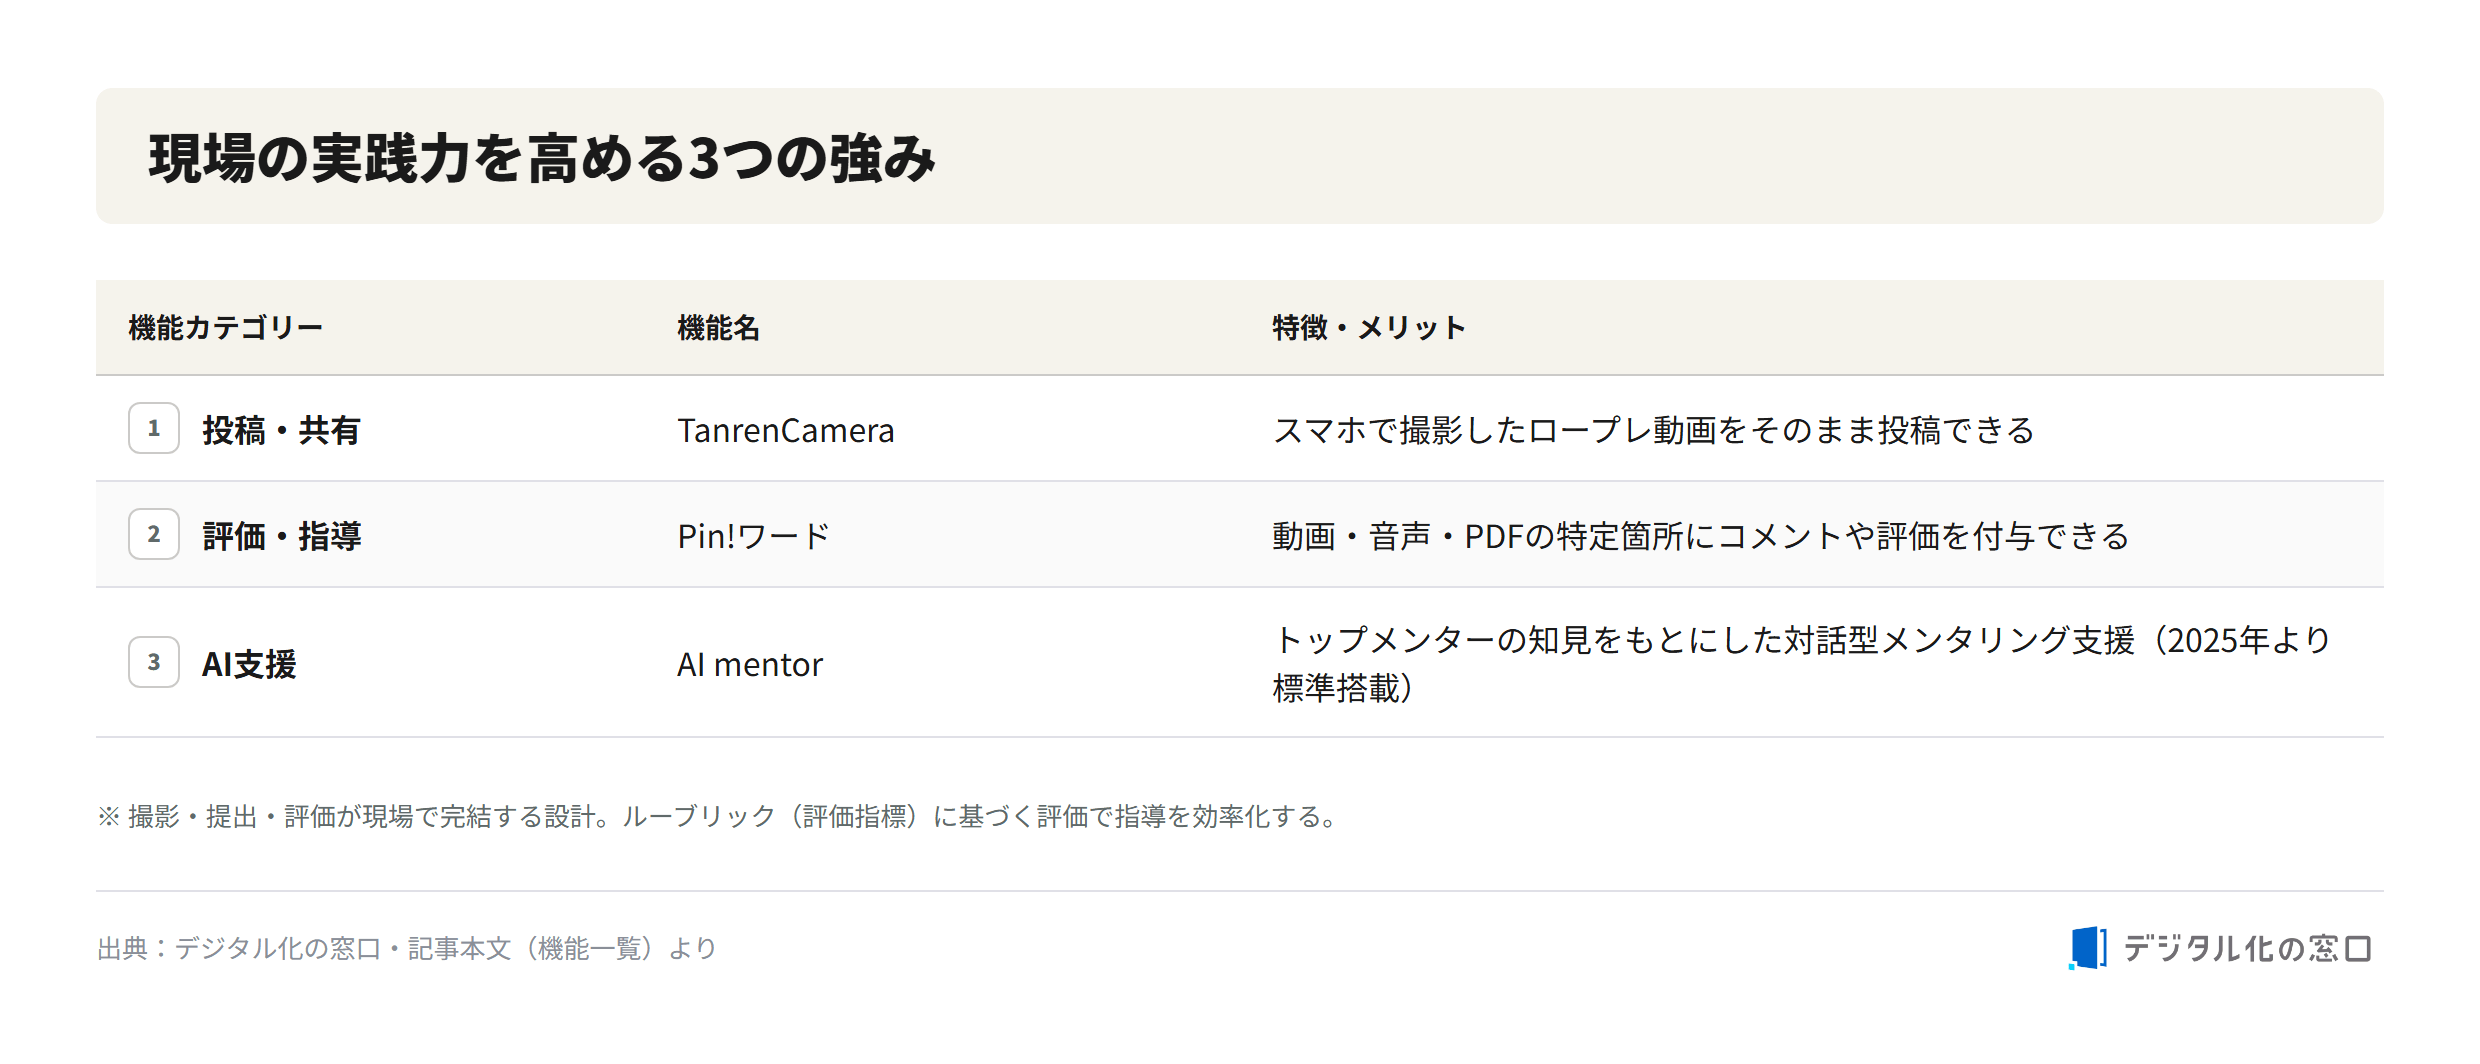Click the トップメンター description text

[1802, 663]
